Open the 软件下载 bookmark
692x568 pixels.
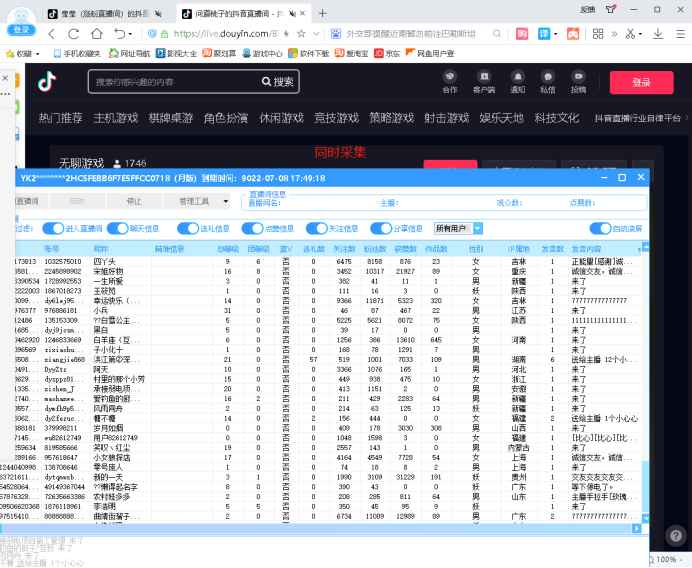308,54
